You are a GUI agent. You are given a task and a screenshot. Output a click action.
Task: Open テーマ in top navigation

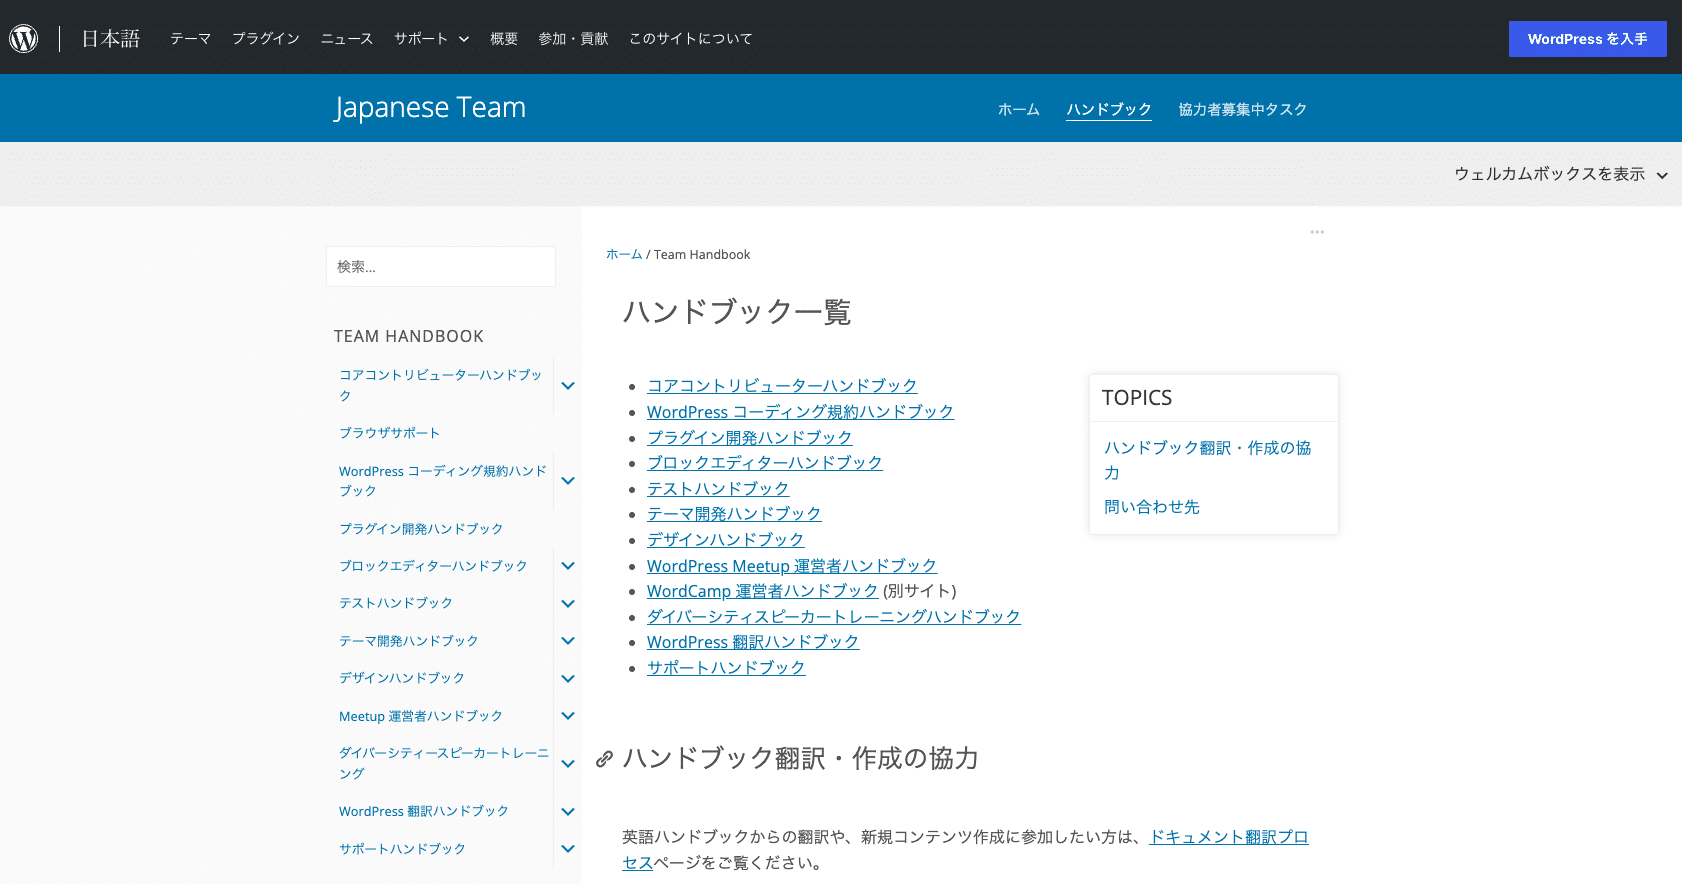(x=190, y=38)
